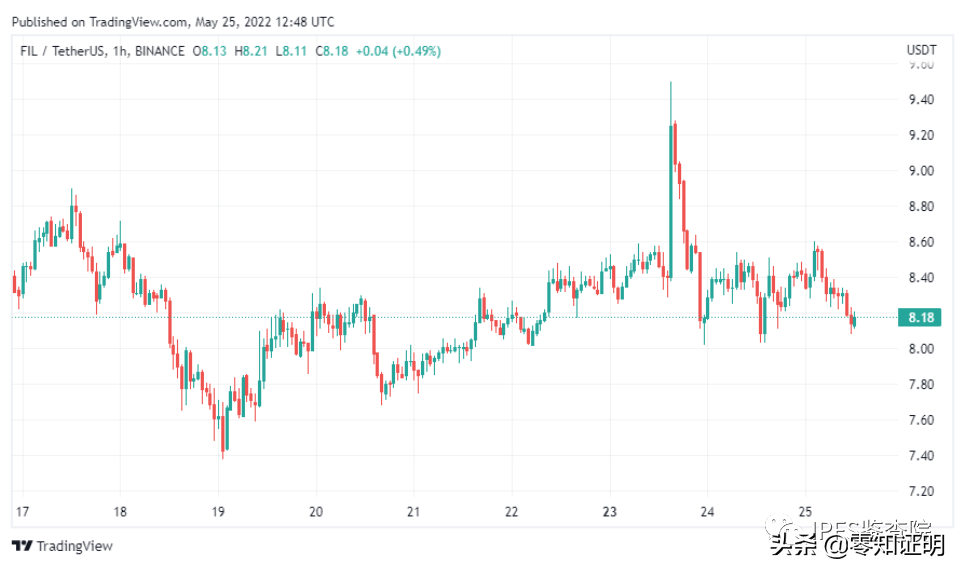Click date label 21 on time axis
The image size is (963, 574).
click(413, 511)
